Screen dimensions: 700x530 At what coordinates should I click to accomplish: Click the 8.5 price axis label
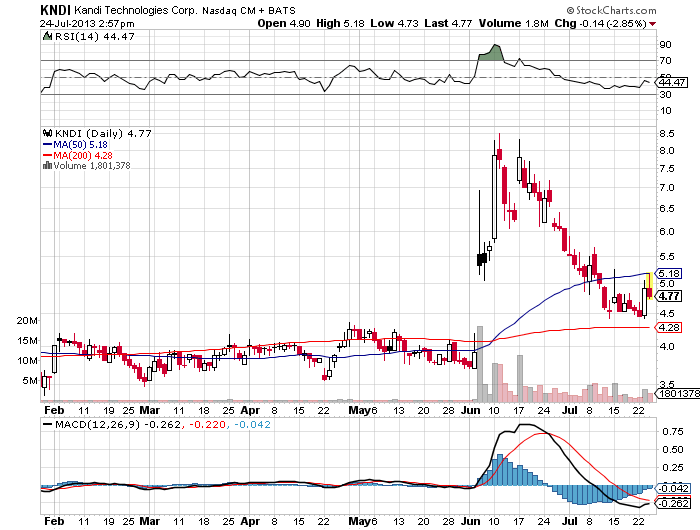pos(667,134)
